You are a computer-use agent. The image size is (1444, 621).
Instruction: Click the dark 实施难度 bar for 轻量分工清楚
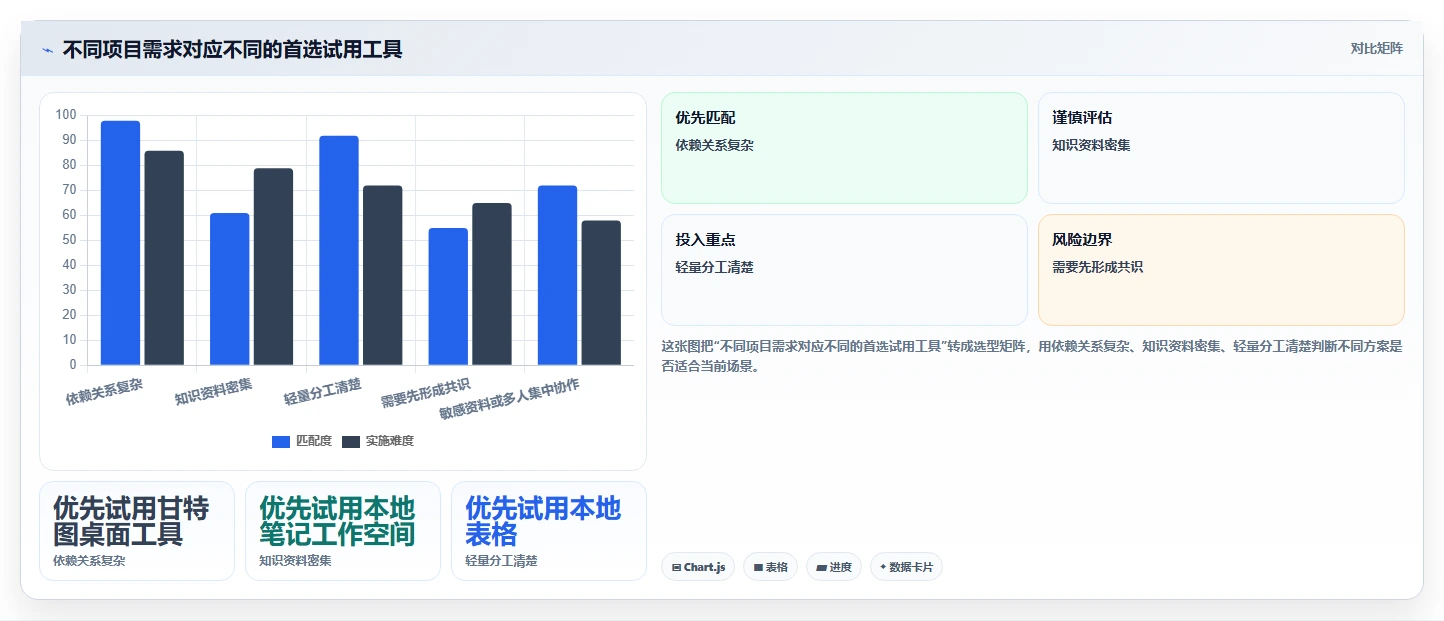pyautogui.click(x=383, y=275)
